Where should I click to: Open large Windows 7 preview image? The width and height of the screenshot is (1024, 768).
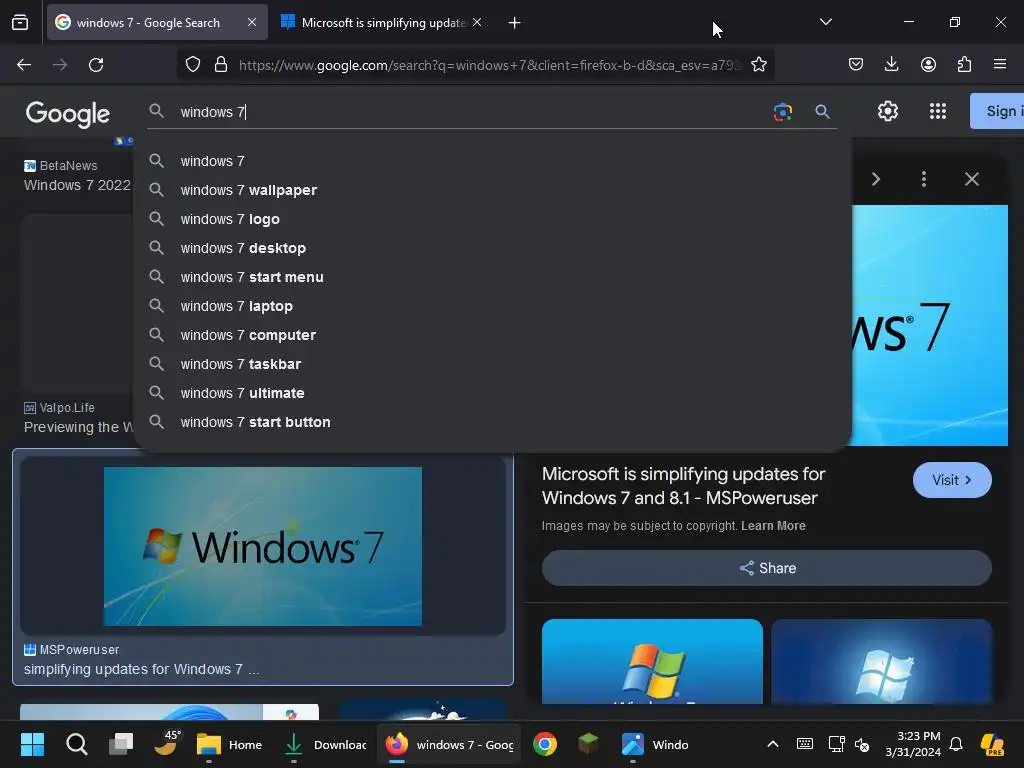coord(930,325)
